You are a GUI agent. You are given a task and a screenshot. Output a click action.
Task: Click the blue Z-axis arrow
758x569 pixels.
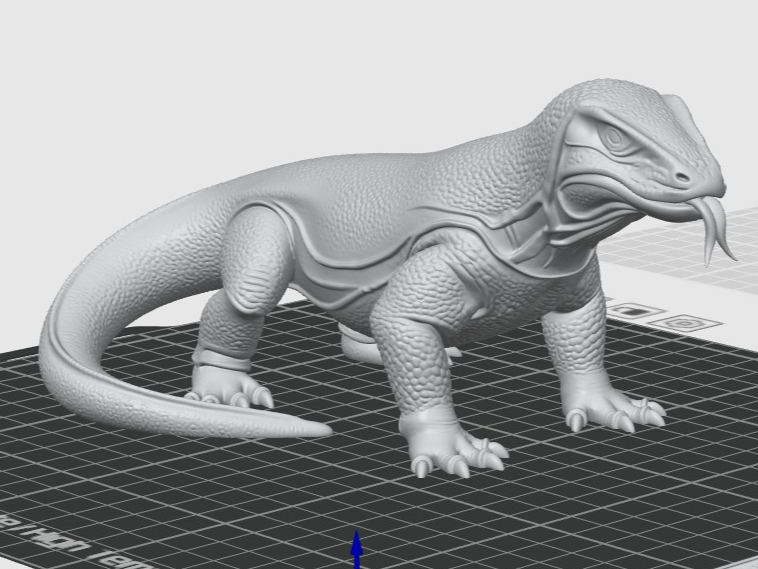click(357, 550)
